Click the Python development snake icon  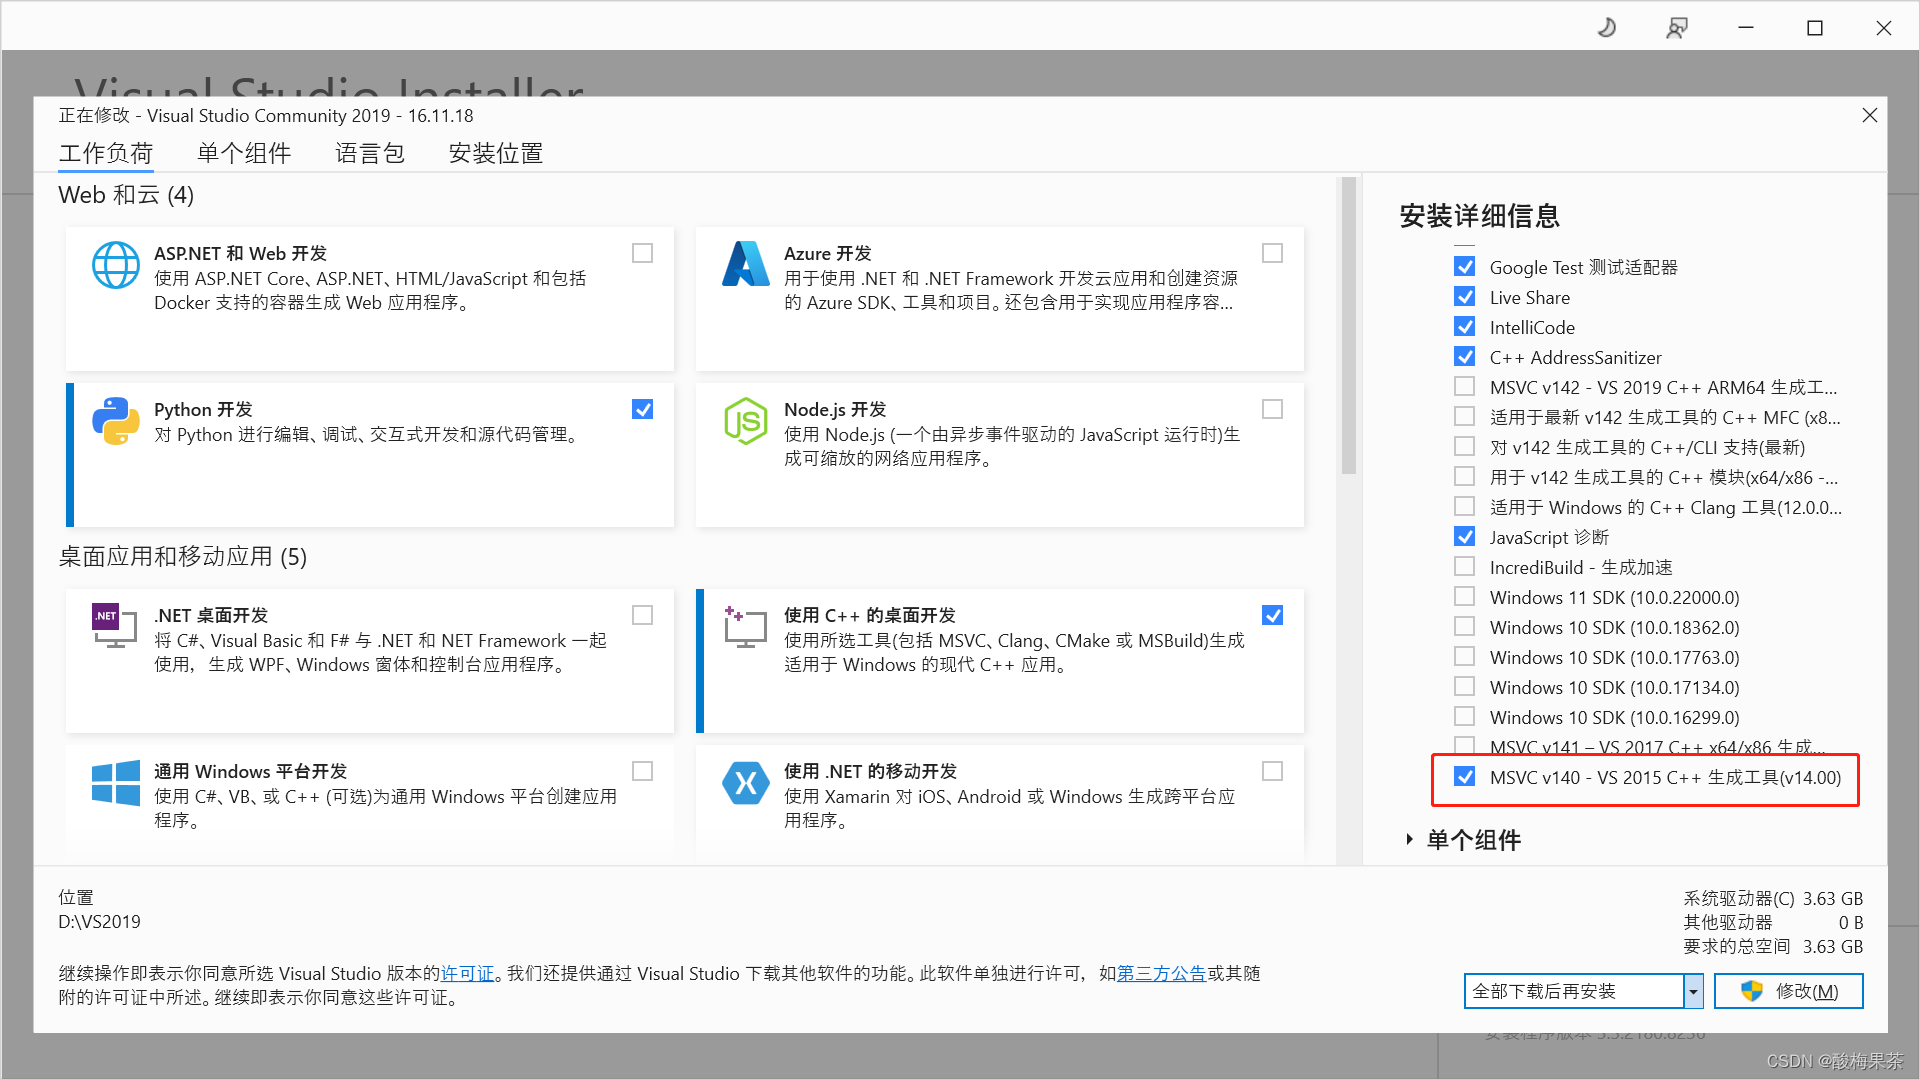click(x=116, y=421)
